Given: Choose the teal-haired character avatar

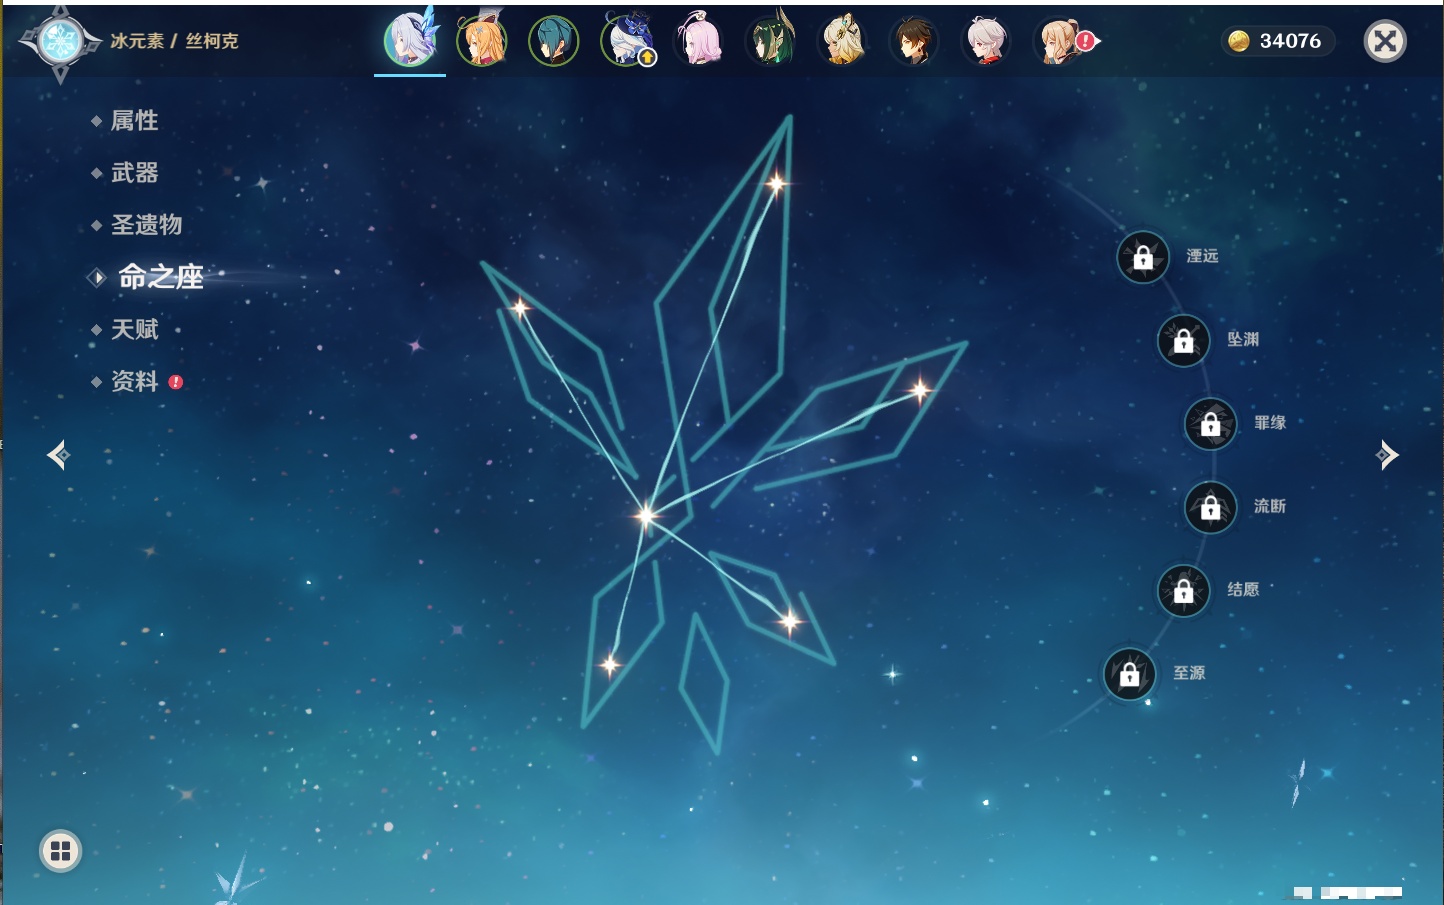Looking at the screenshot, I should 554,41.
